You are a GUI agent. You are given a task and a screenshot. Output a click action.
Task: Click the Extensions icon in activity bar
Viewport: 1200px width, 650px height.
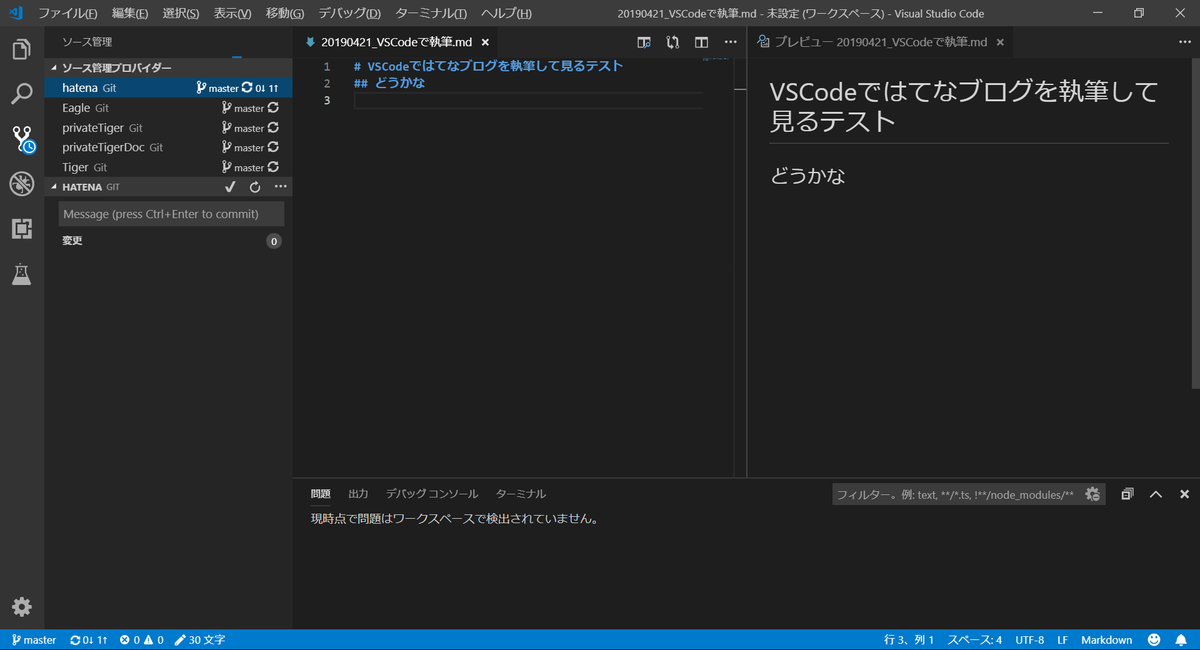click(x=21, y=229)
